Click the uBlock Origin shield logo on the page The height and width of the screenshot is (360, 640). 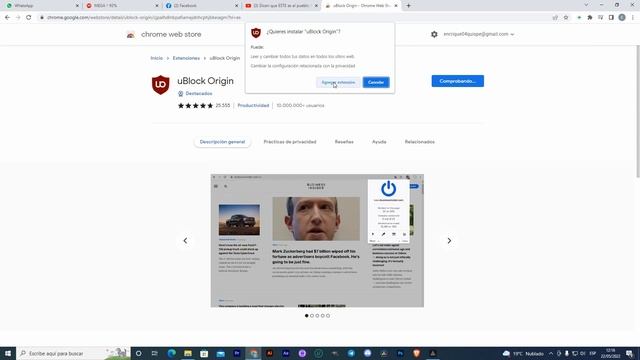pyautogui.click(x=160, y=85)
